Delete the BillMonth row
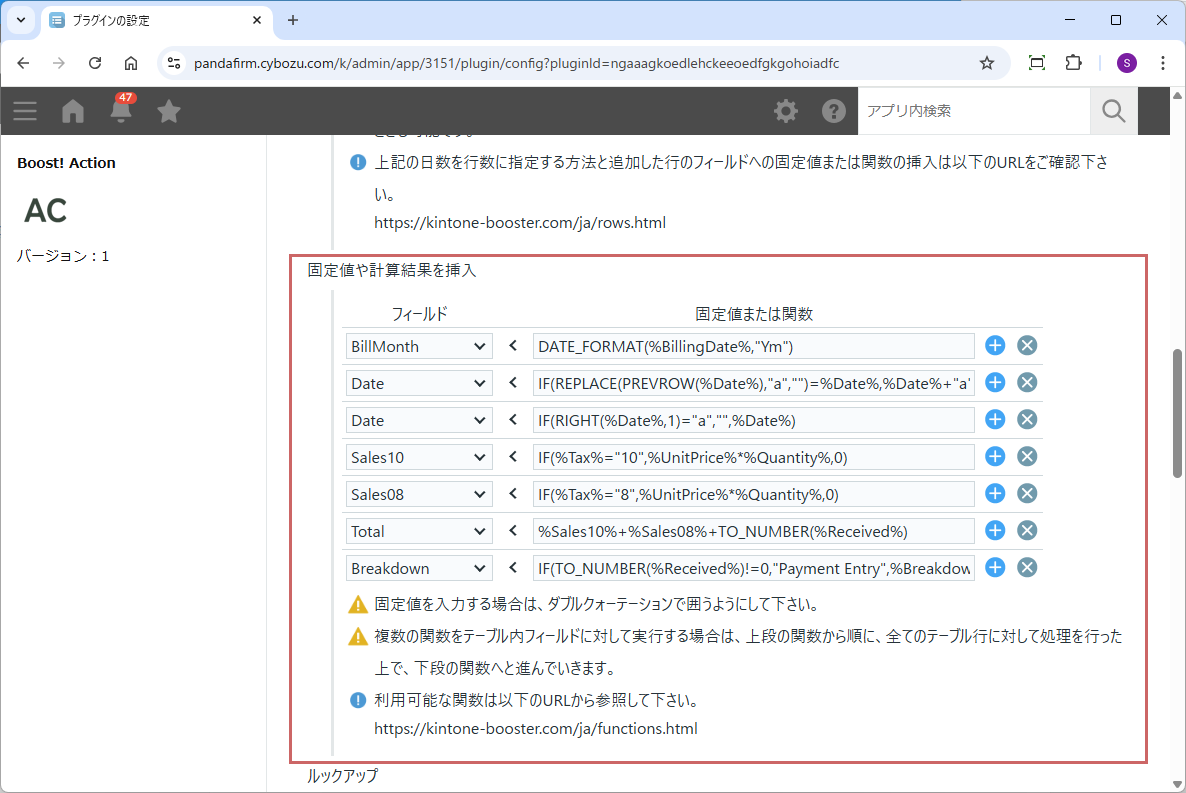This screenshot has width=1186, height=793. (1026, 346)
